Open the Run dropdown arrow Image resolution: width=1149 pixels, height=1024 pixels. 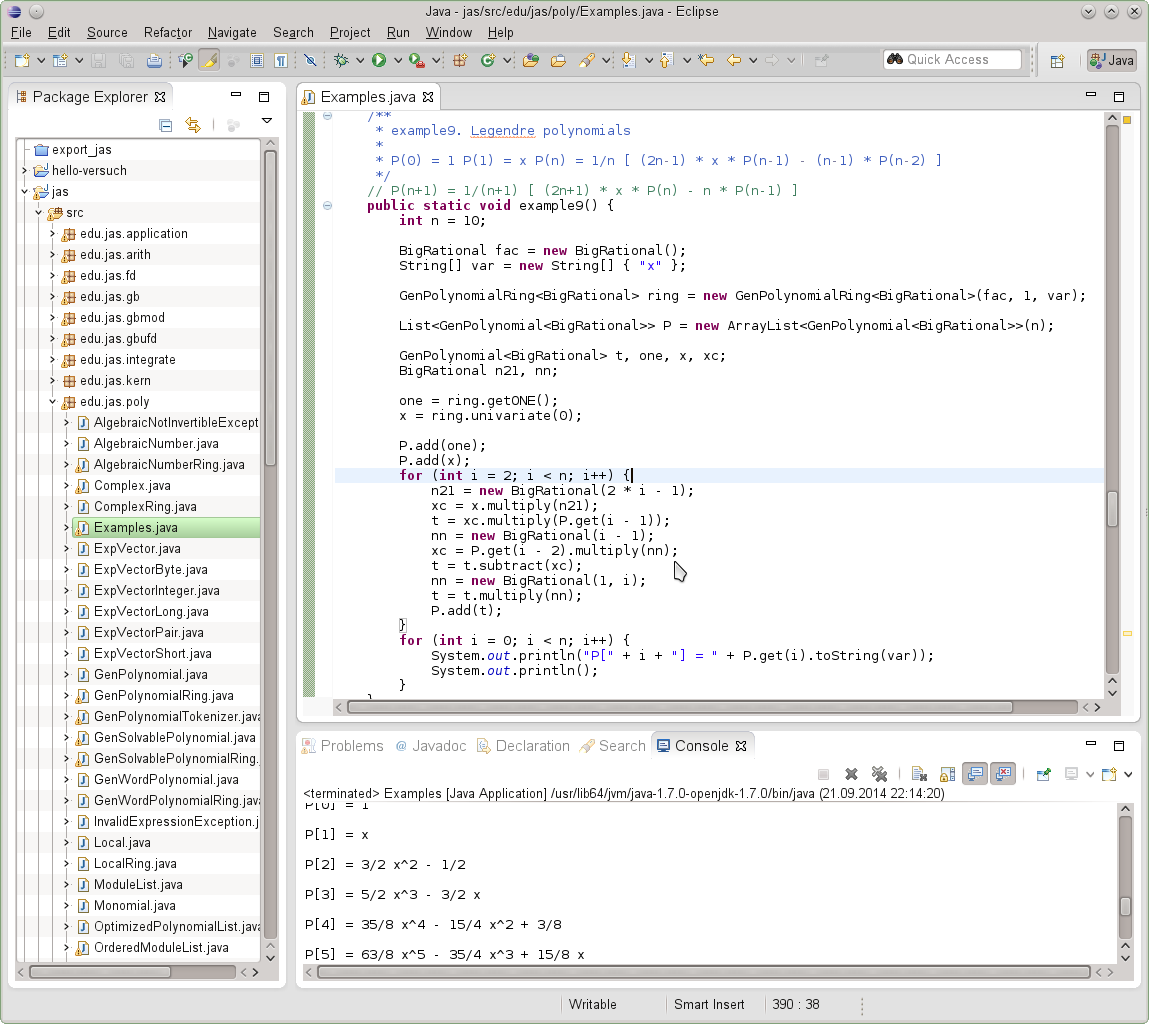(x=398, y=60)
